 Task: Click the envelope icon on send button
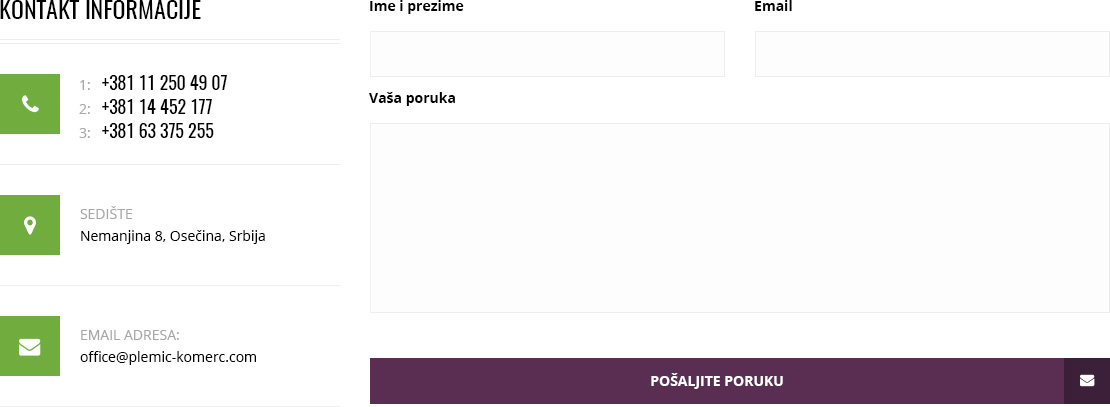1087,381
